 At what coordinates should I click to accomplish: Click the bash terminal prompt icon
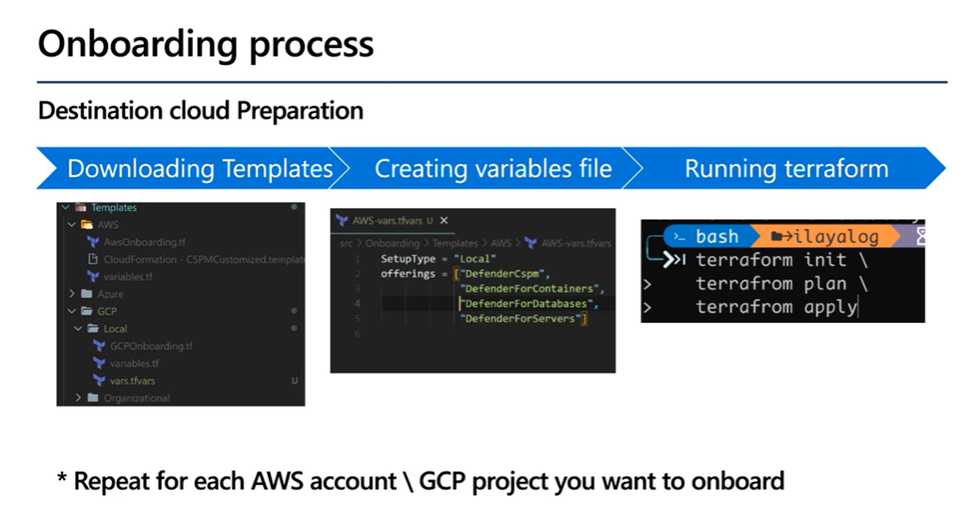[x=679, y=237]
